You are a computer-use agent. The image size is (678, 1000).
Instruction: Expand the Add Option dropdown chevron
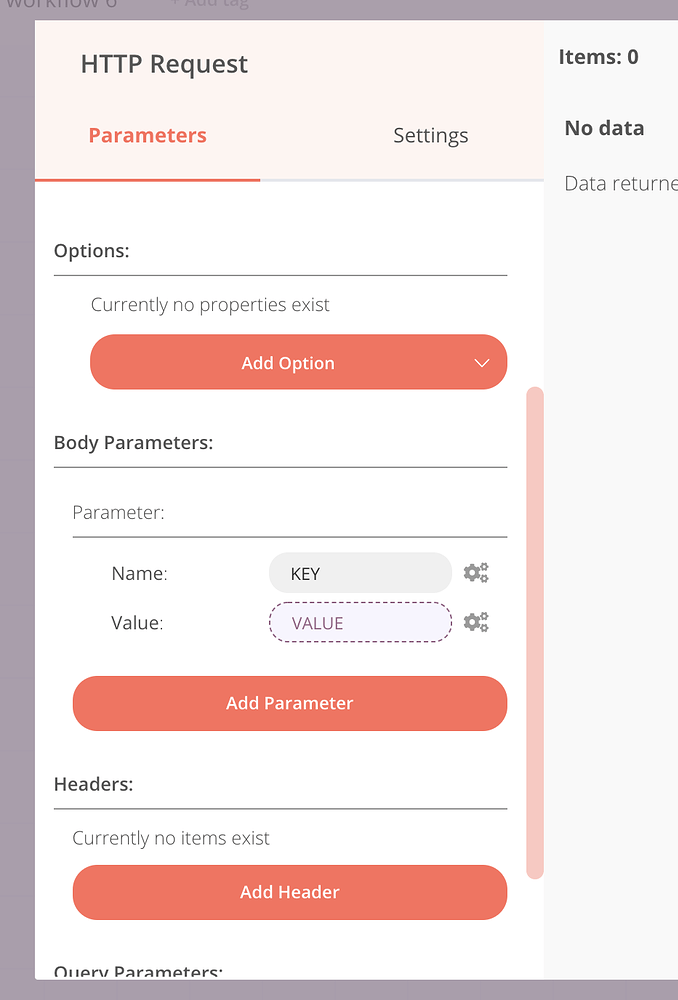tap(481, 362)
